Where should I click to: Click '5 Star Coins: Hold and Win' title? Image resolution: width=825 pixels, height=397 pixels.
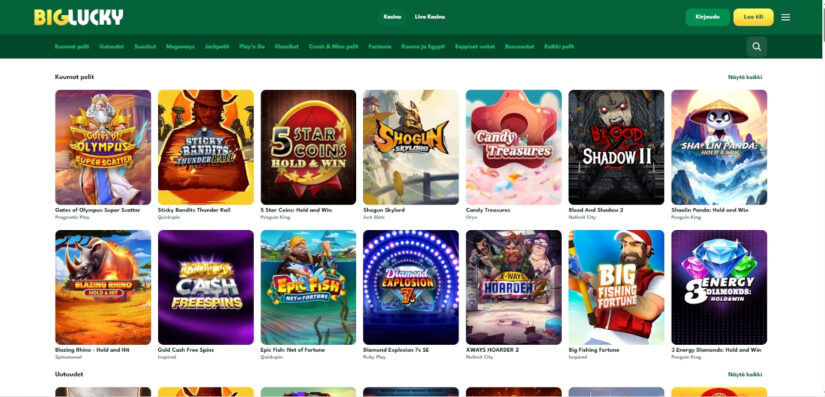(x=296, y=210)
